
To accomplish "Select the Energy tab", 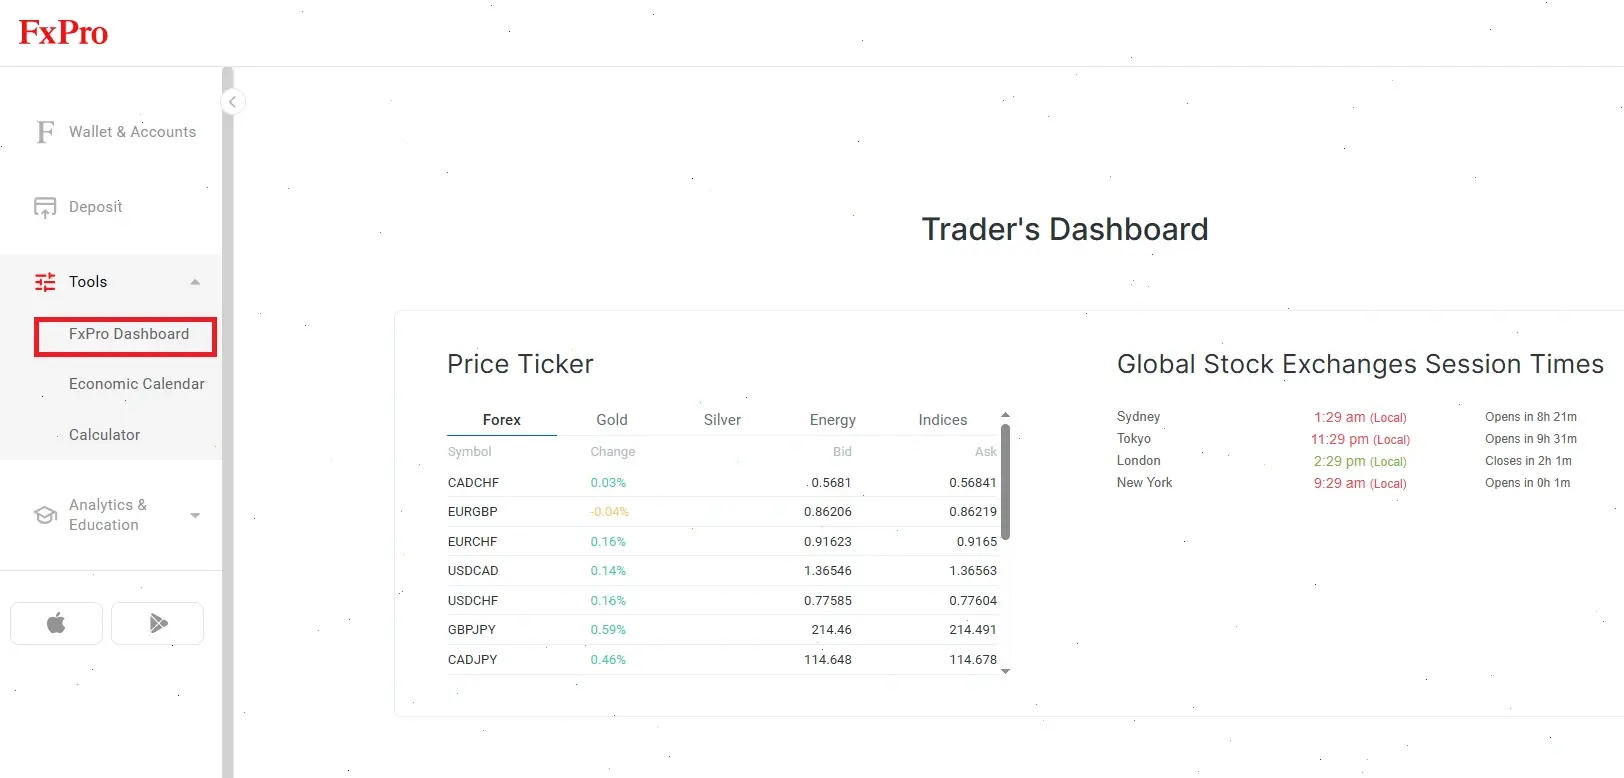I will 832,419.
